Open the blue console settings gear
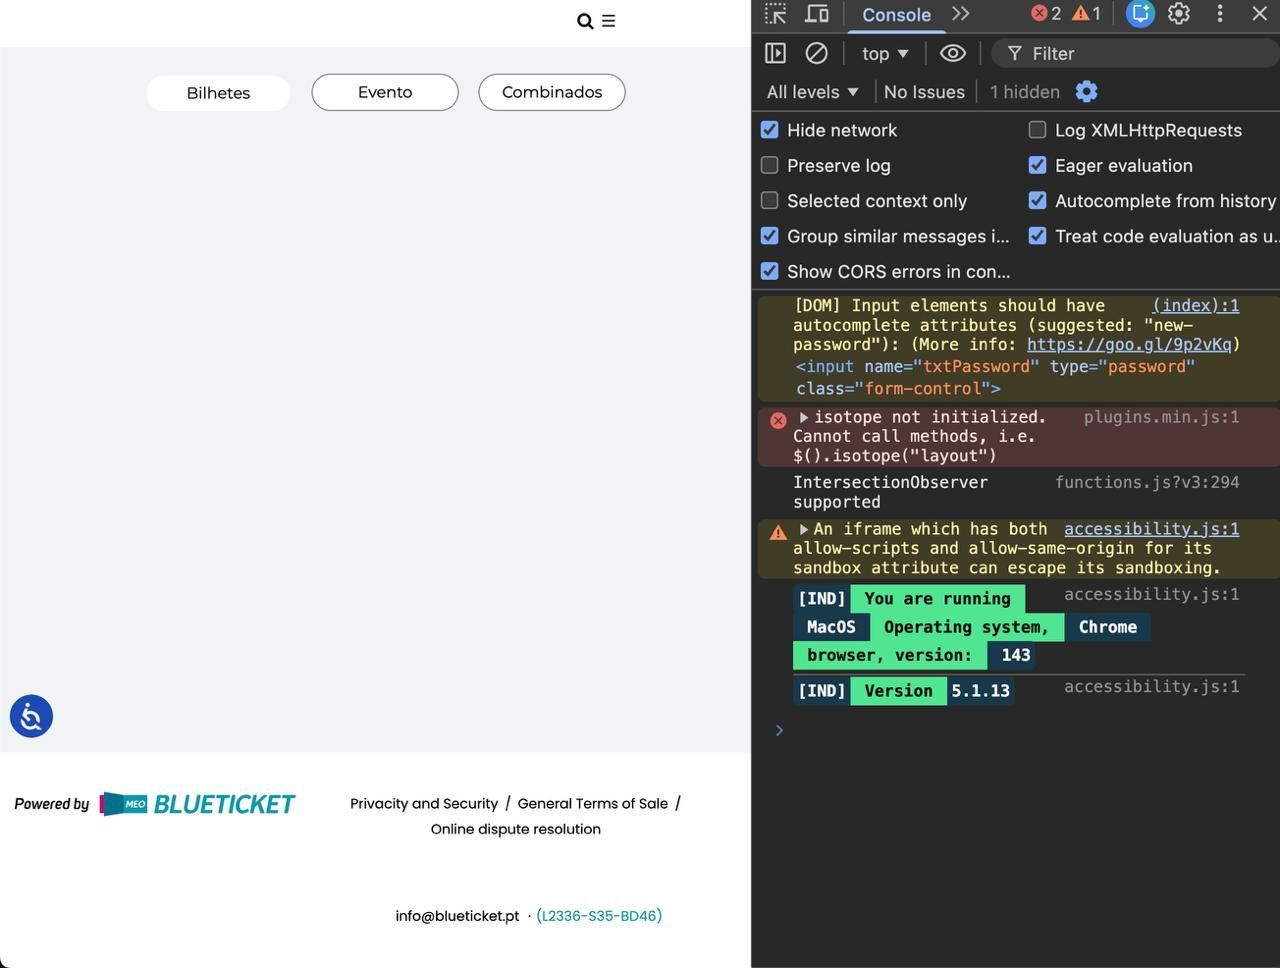The image size is (1280, 968). point(1086,92)
